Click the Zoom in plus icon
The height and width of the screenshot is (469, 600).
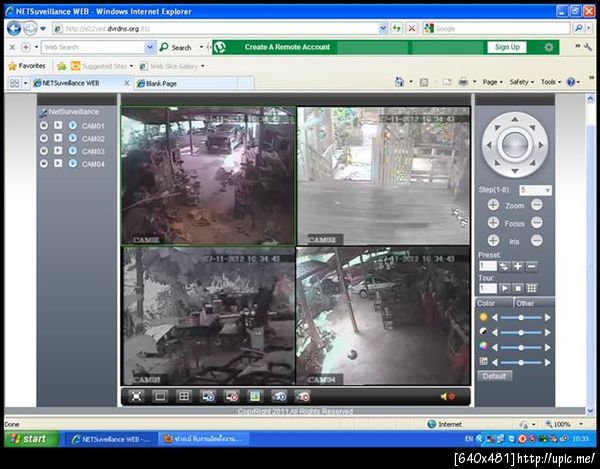493,205
